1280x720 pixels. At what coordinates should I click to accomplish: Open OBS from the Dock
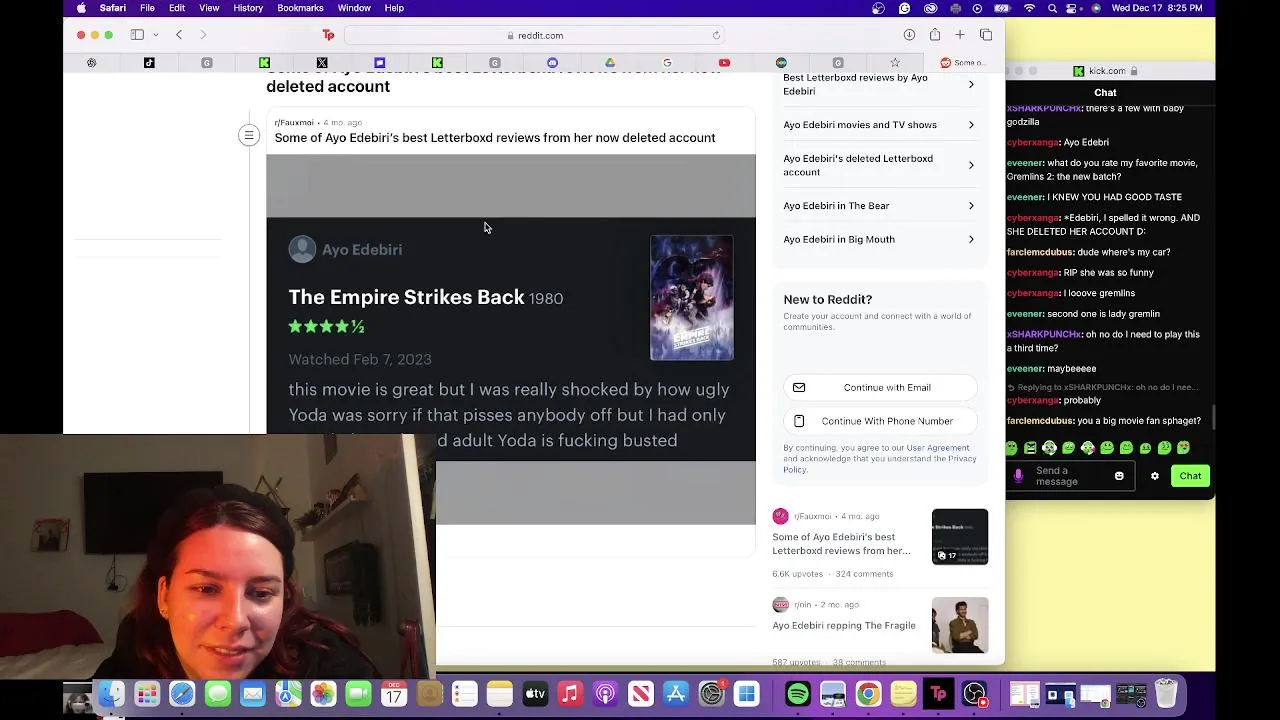[975, 694]
